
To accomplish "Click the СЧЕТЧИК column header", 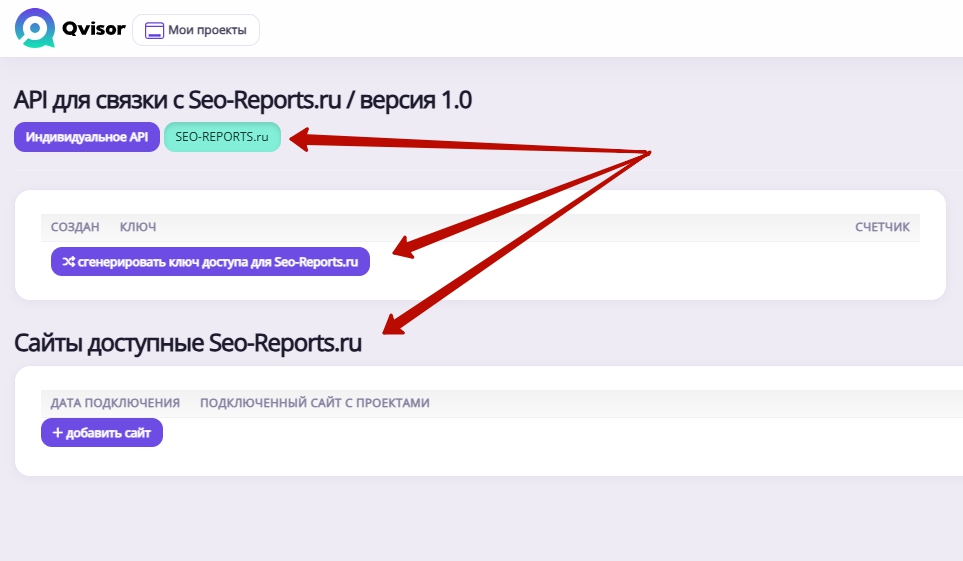I will coord(883,227).
